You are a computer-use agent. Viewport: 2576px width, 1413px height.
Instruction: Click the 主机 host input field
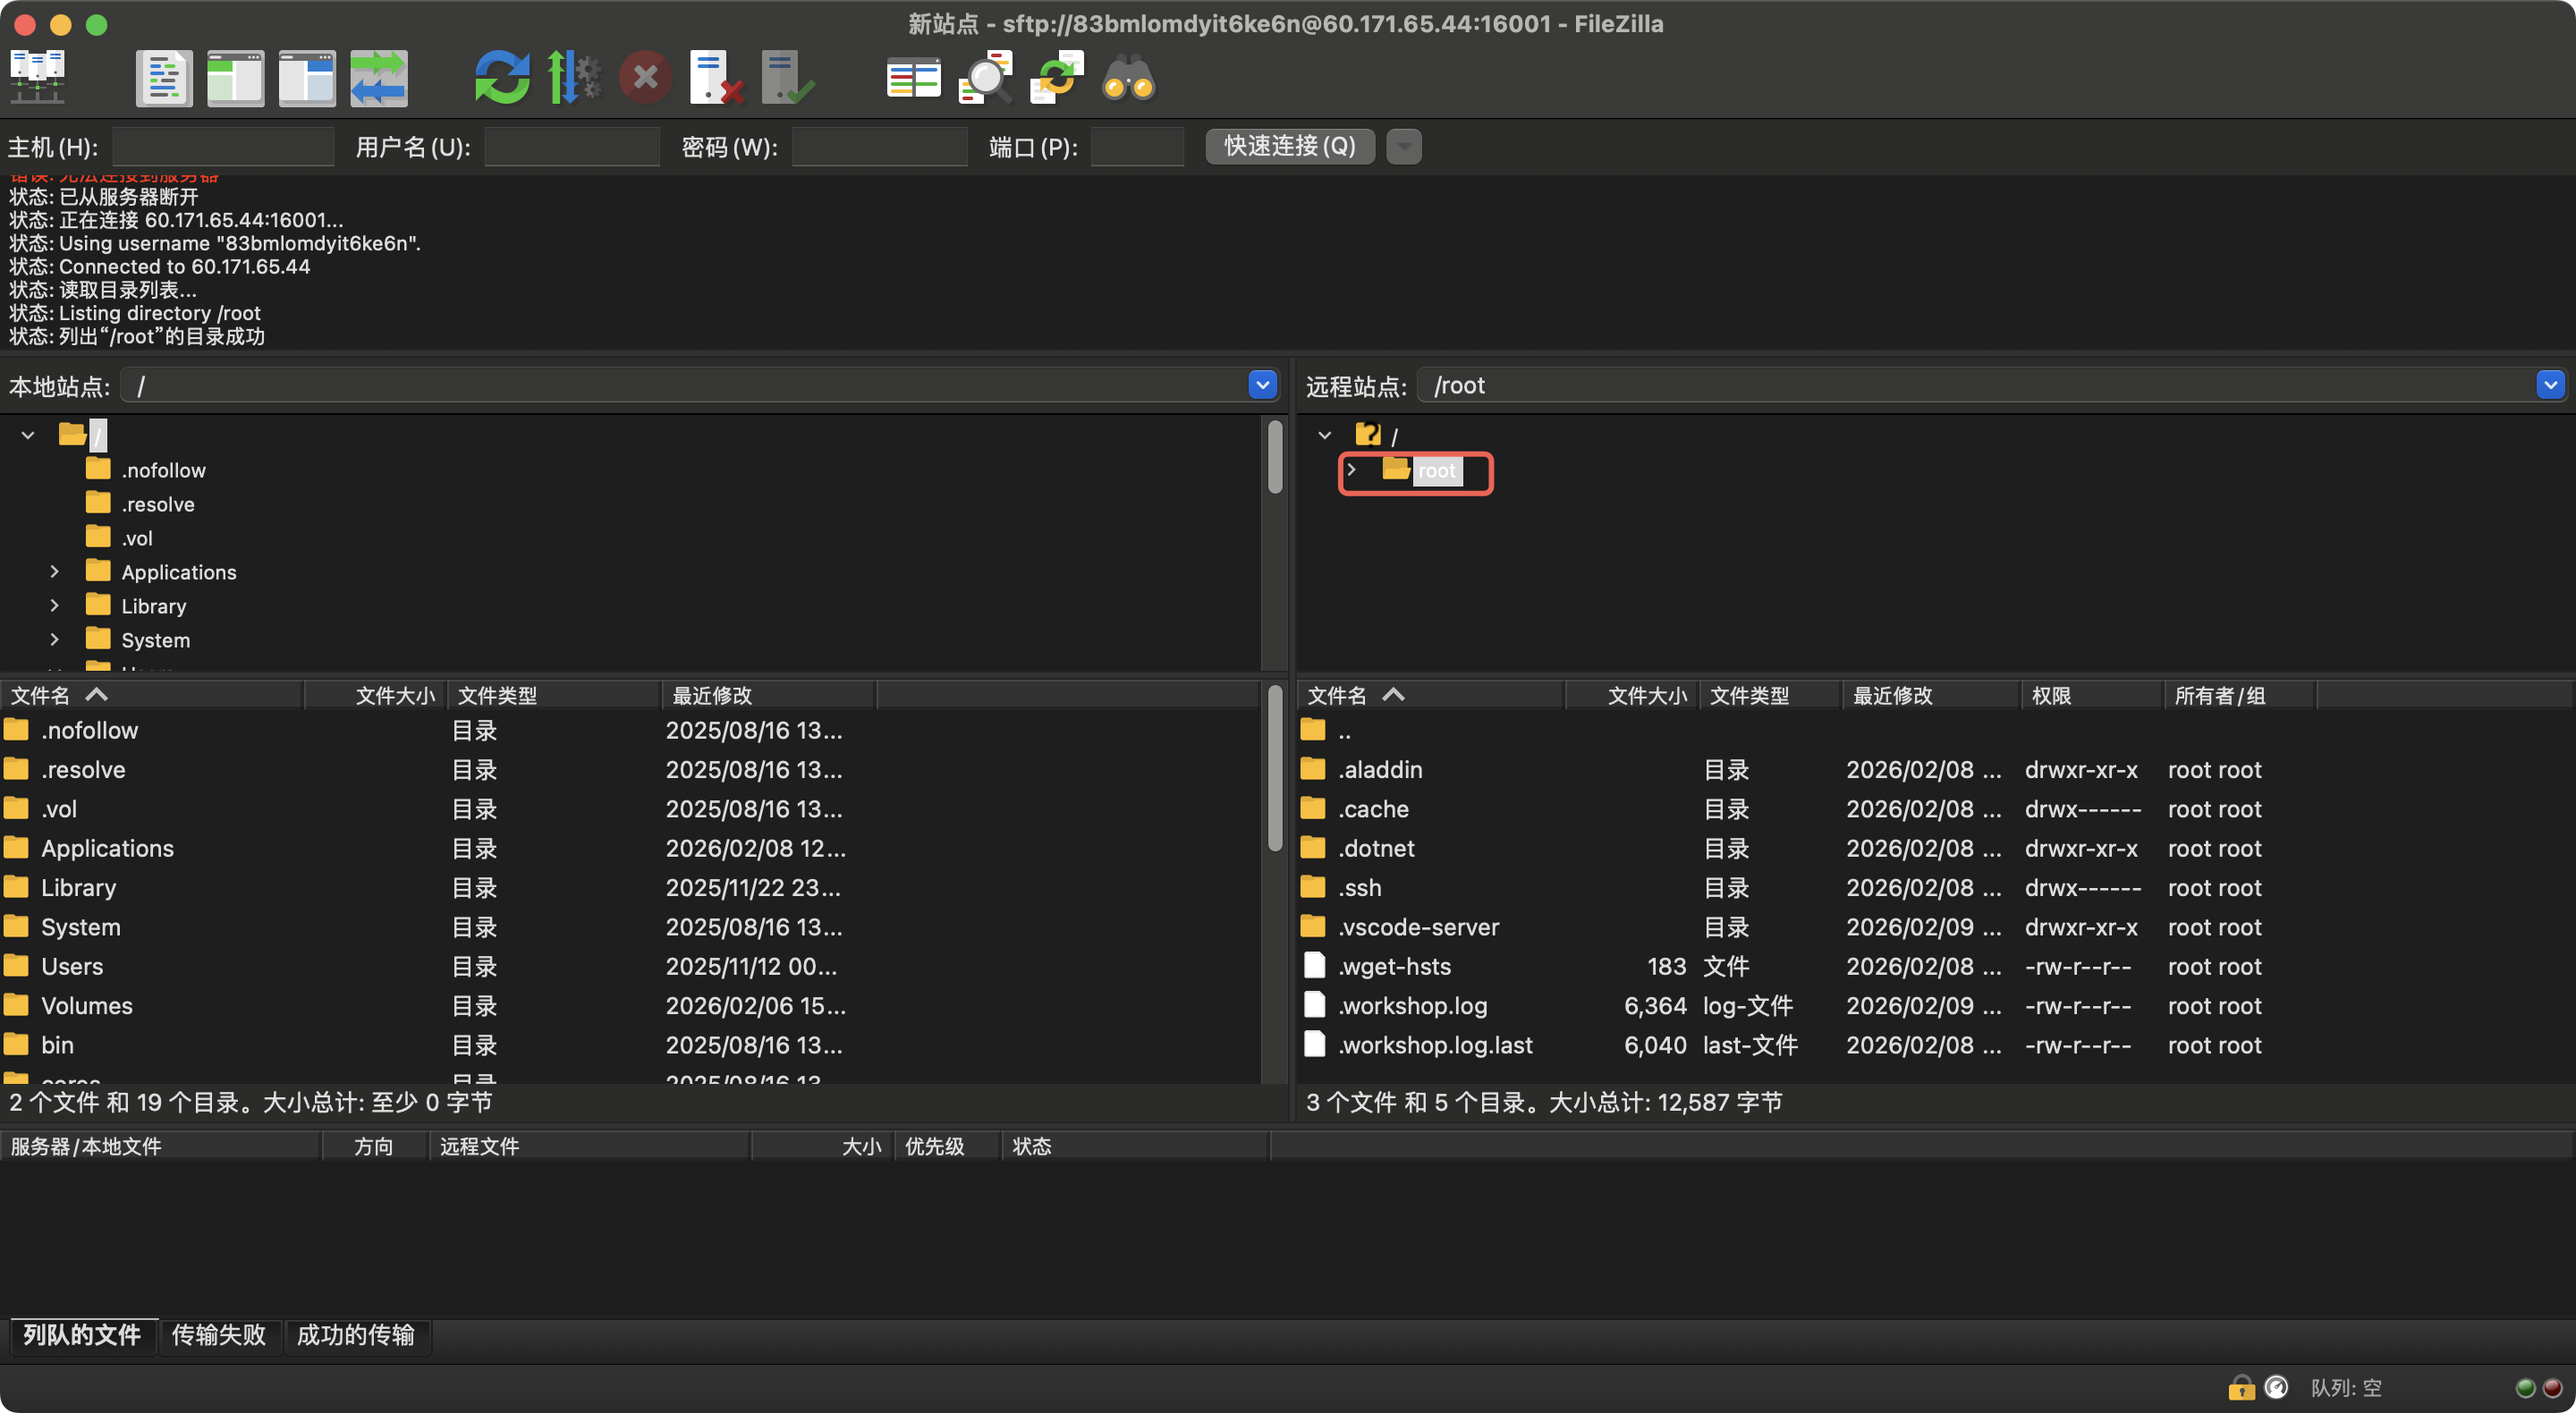tap(223, 147)
